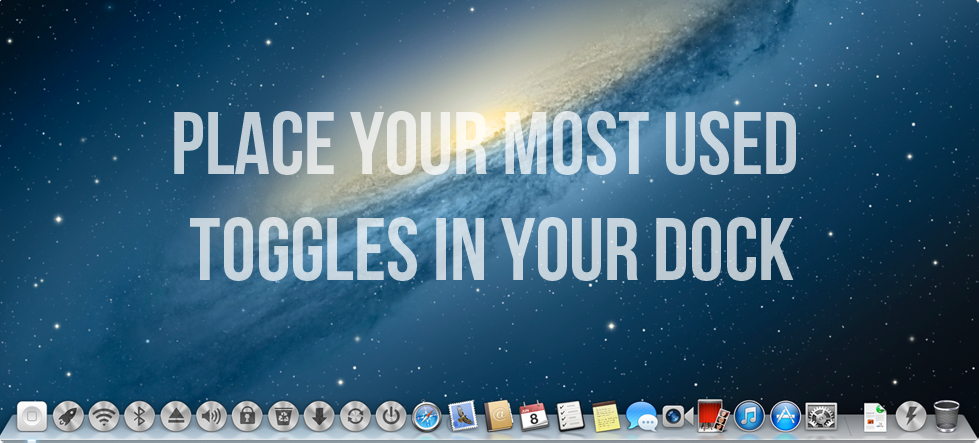
Task: Toggle Wi-Fi using the dock icon
Action: pyautogui.click(x=104, y=416)
